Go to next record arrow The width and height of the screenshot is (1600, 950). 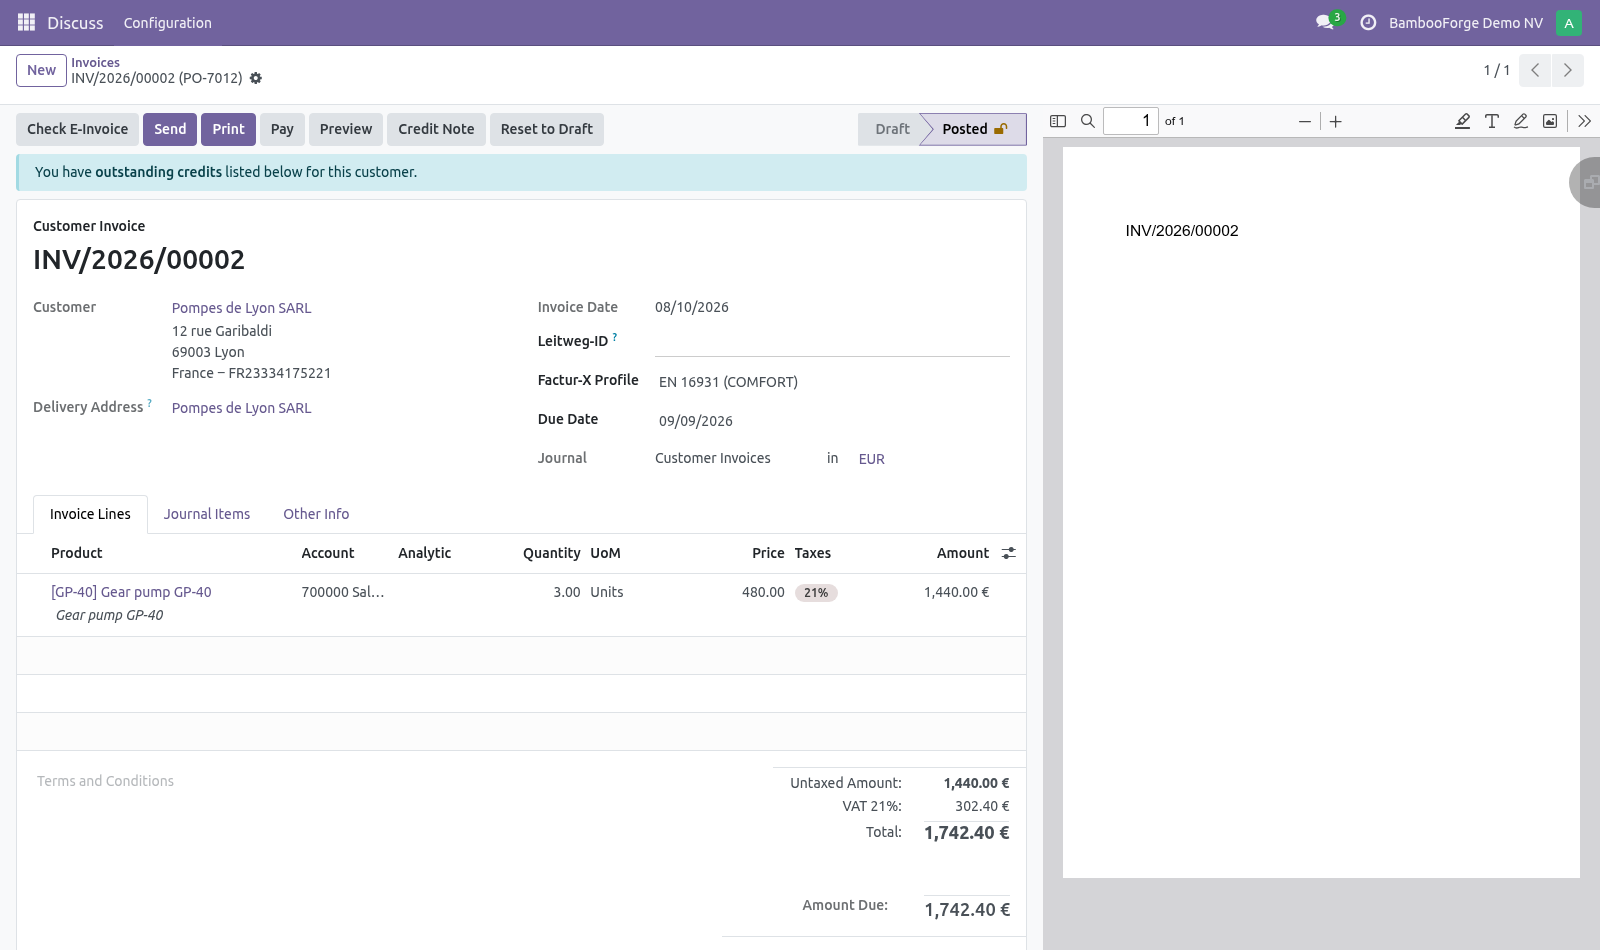pyautogui.click(x=1568, y=70)
